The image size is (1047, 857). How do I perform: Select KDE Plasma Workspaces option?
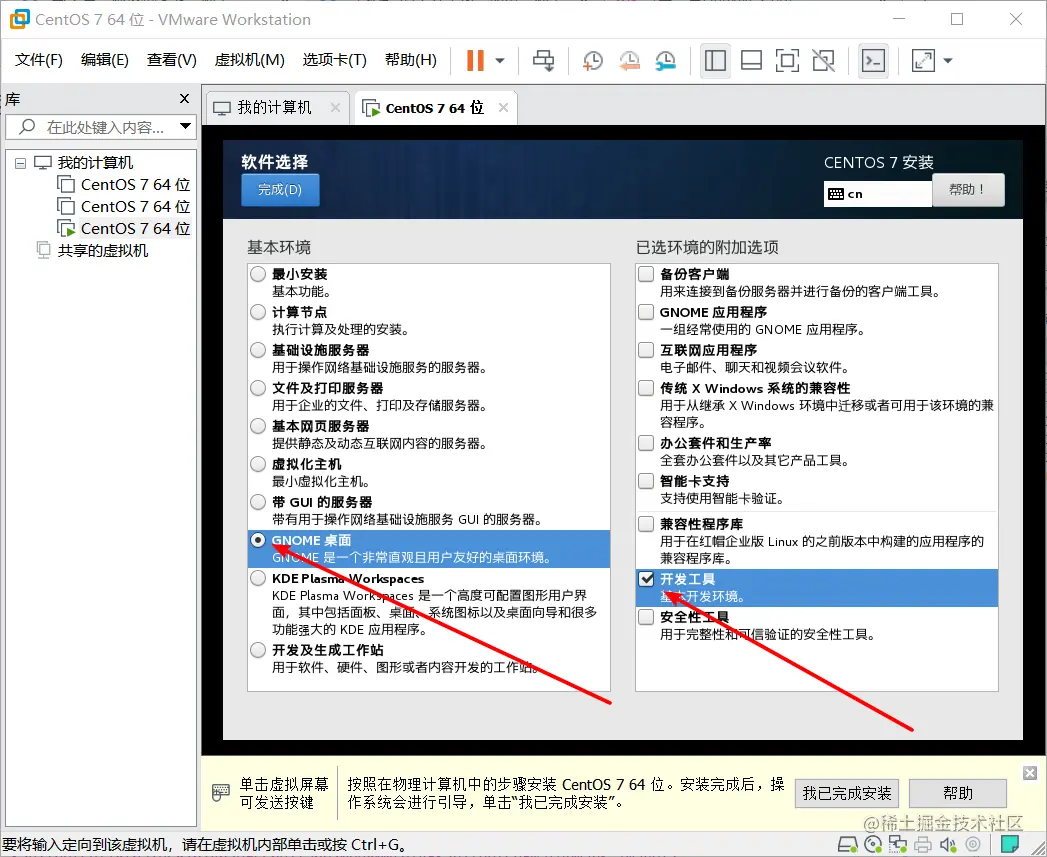point(258,578)
